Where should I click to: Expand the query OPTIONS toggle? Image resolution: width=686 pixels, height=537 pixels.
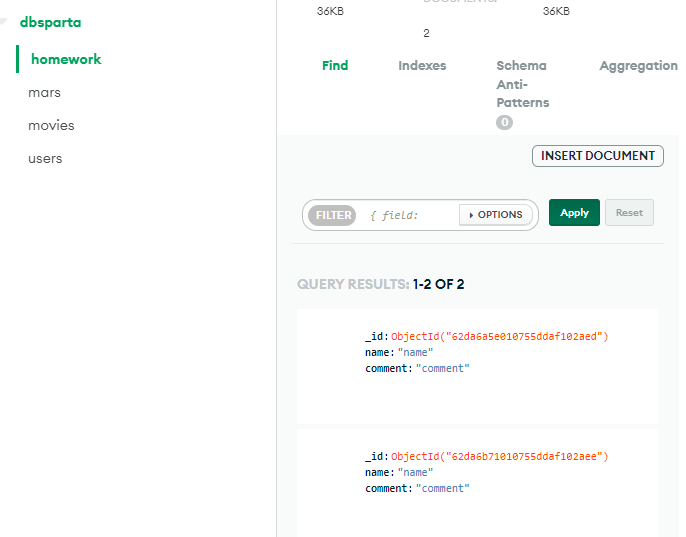click(x=496, y=215)
